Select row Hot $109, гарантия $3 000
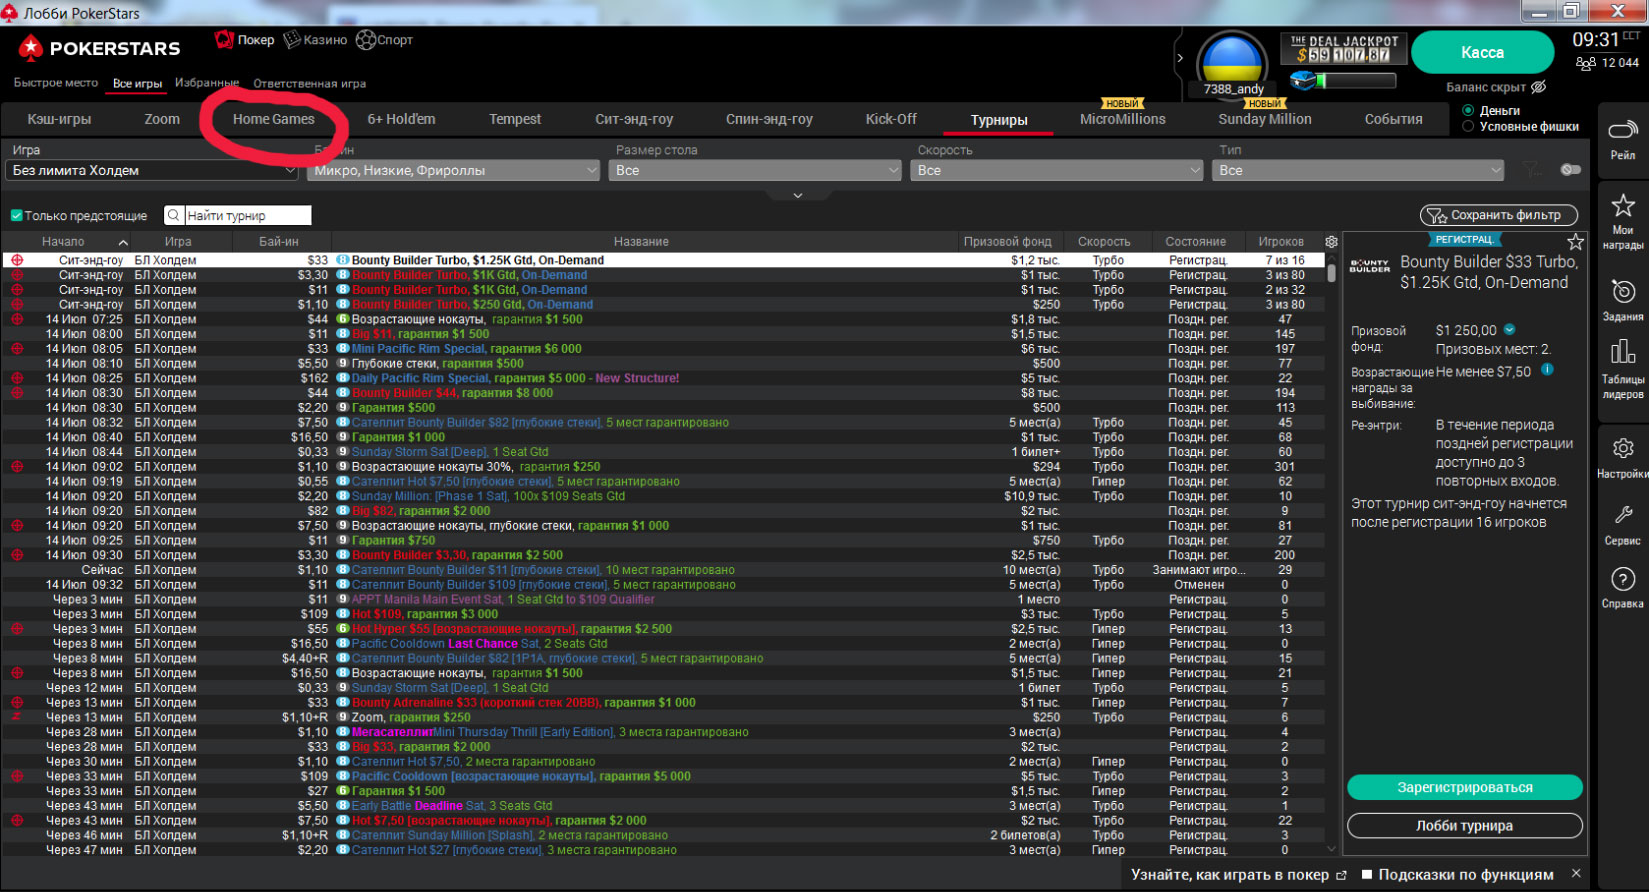The height and width of the screenshot is (892, 1649). [x=664, y=614]
